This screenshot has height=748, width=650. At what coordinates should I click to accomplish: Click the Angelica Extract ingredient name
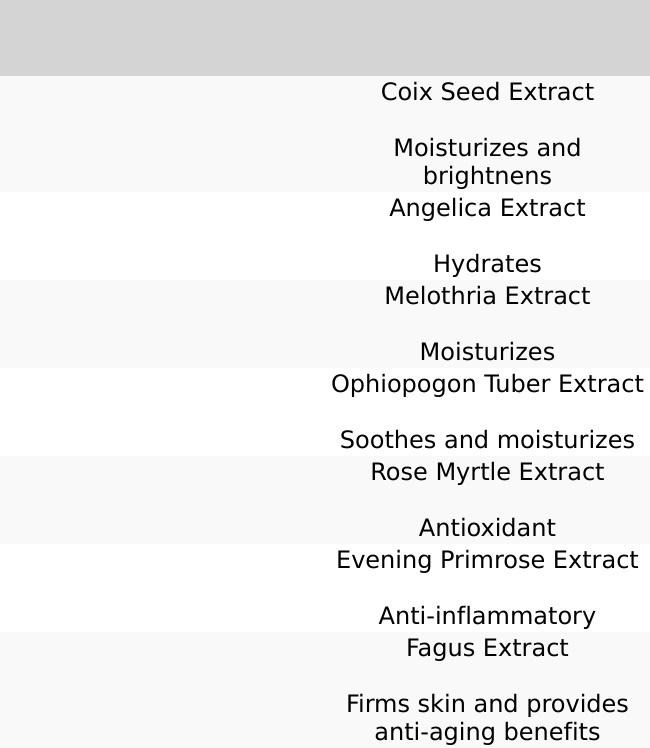(487, 208)
